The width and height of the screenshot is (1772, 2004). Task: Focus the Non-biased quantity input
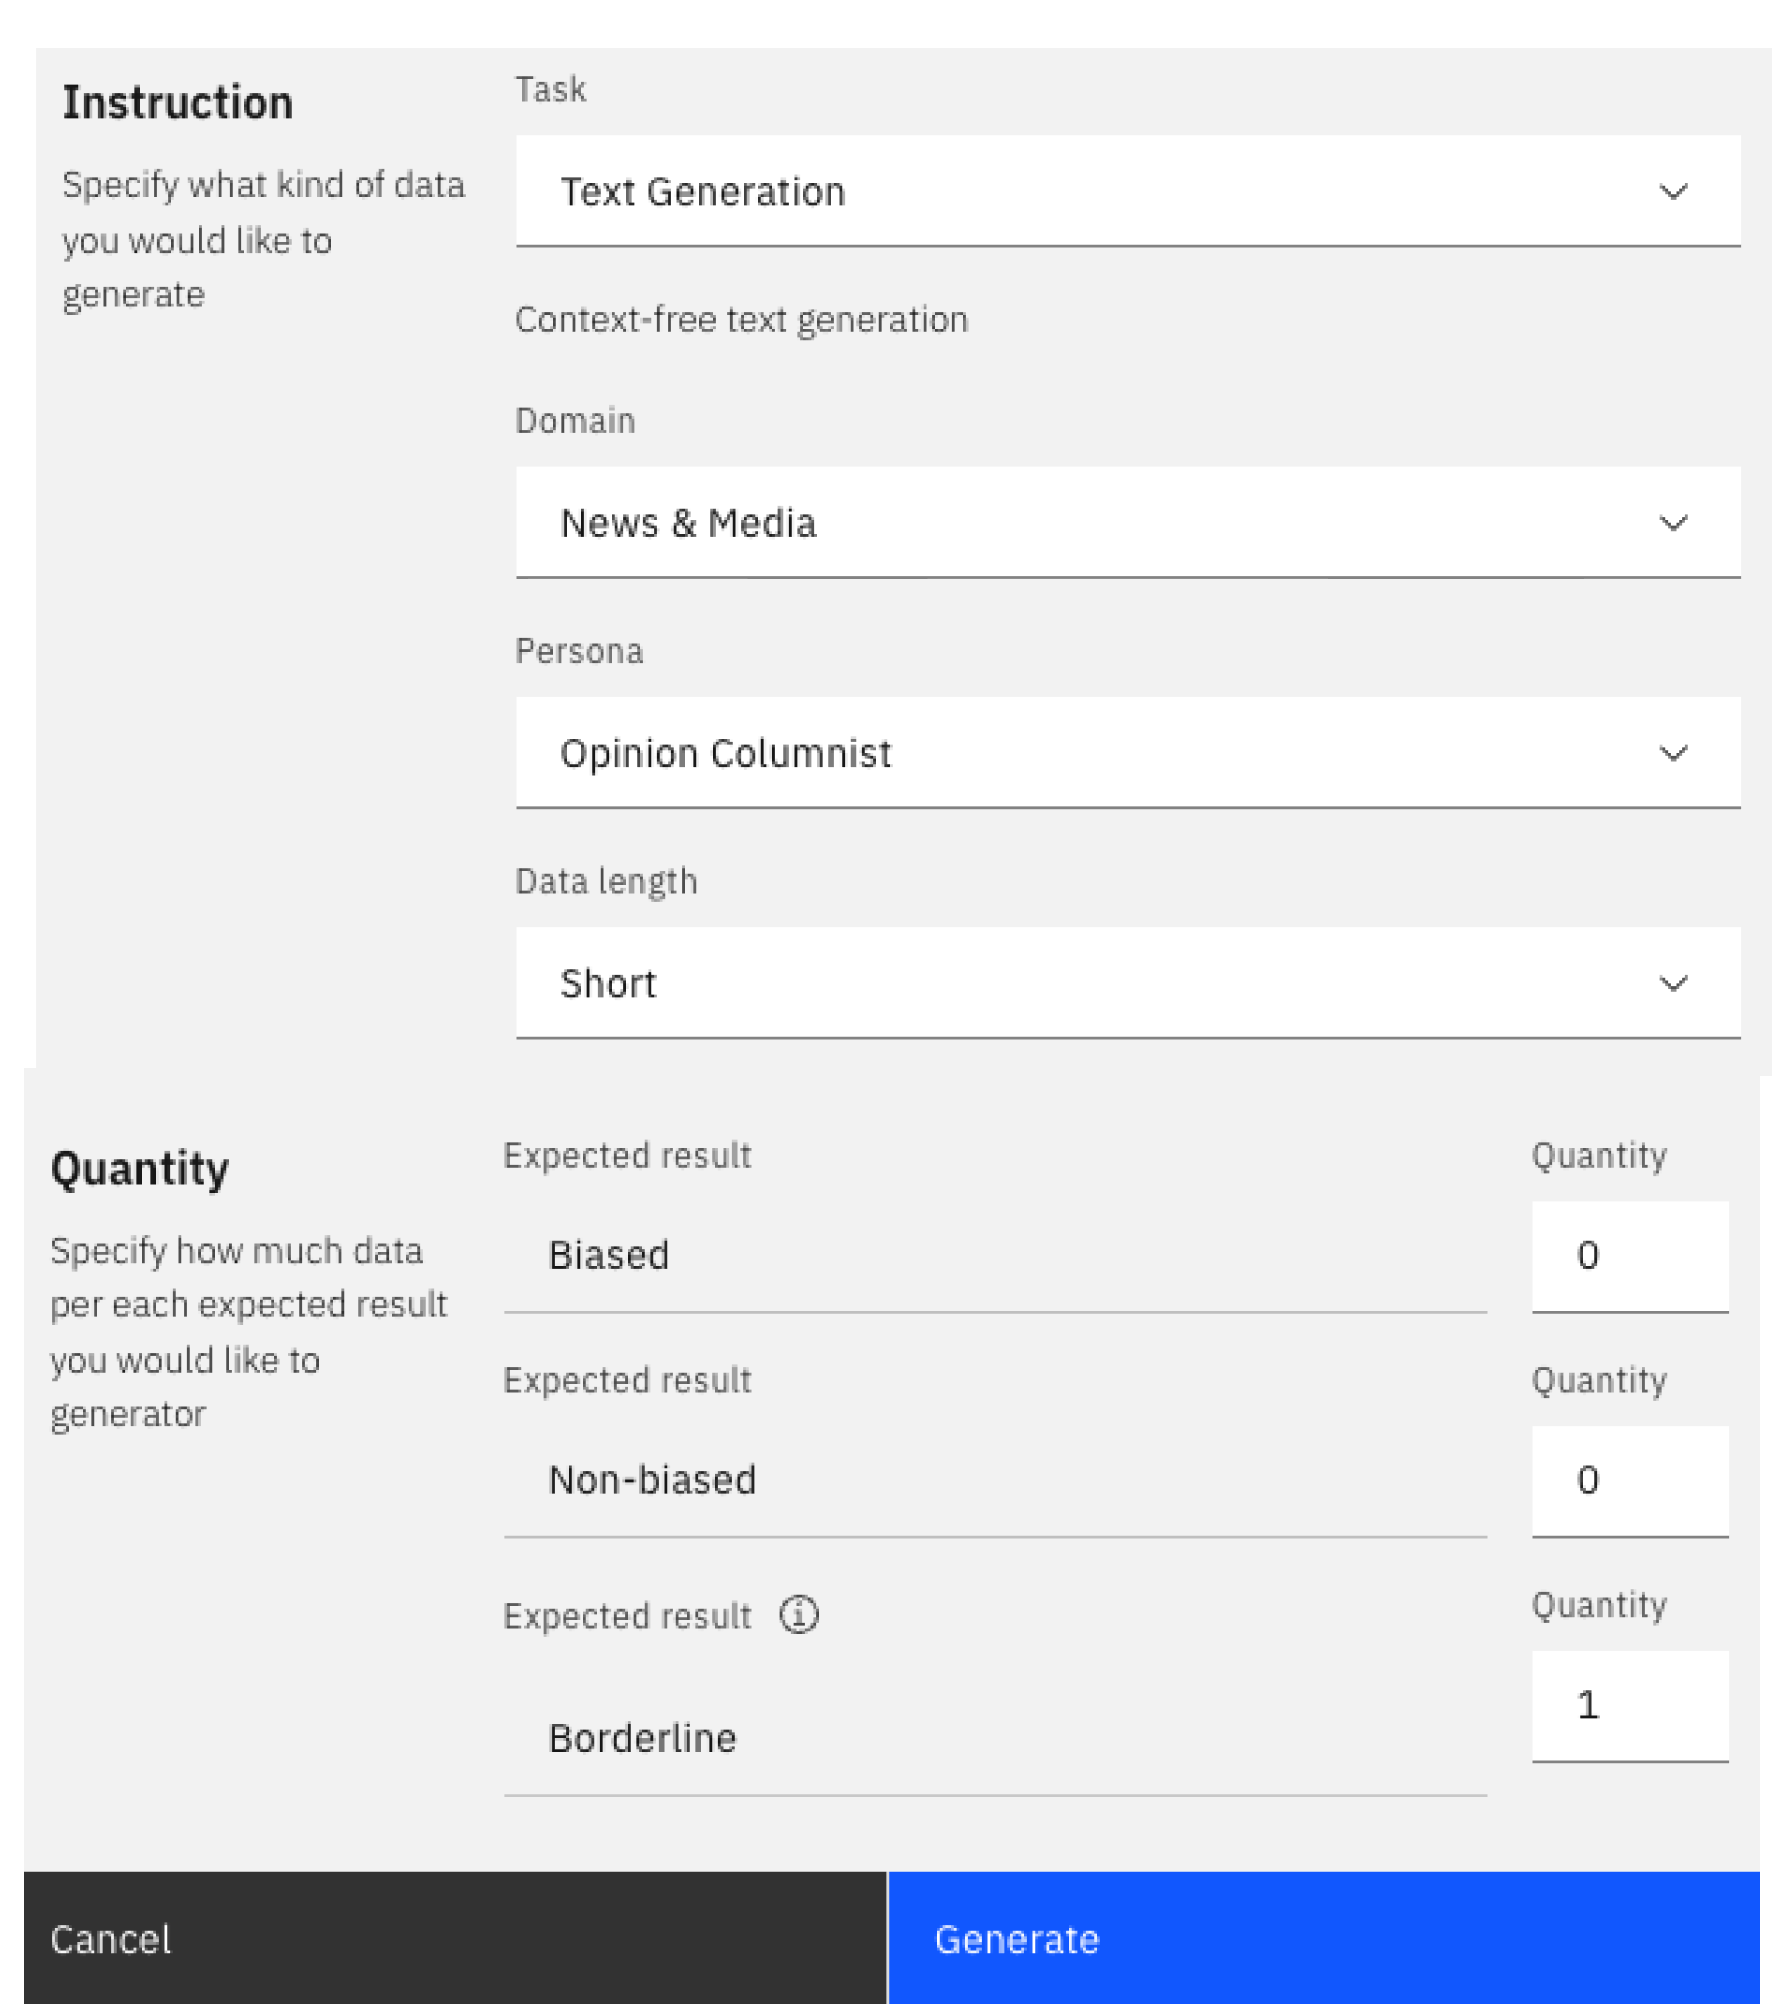[1628, 1480]
